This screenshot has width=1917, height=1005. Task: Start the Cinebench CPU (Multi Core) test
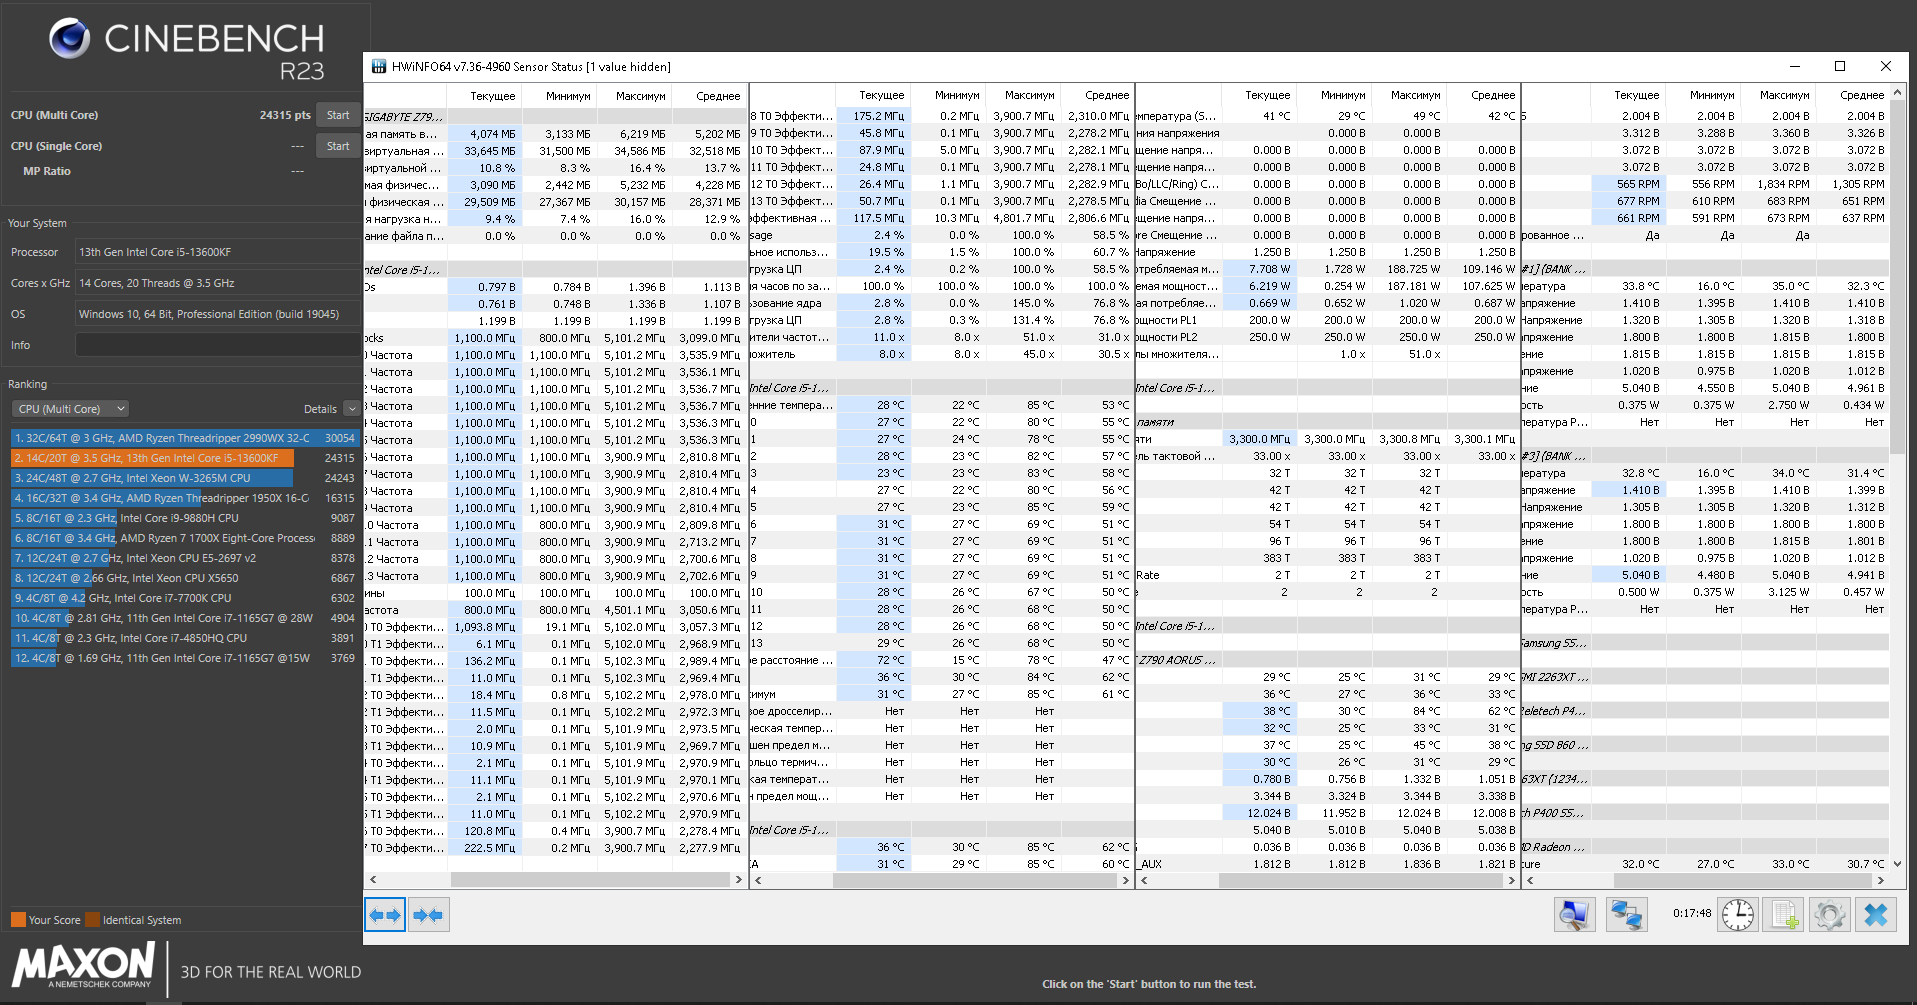[338, 115]
